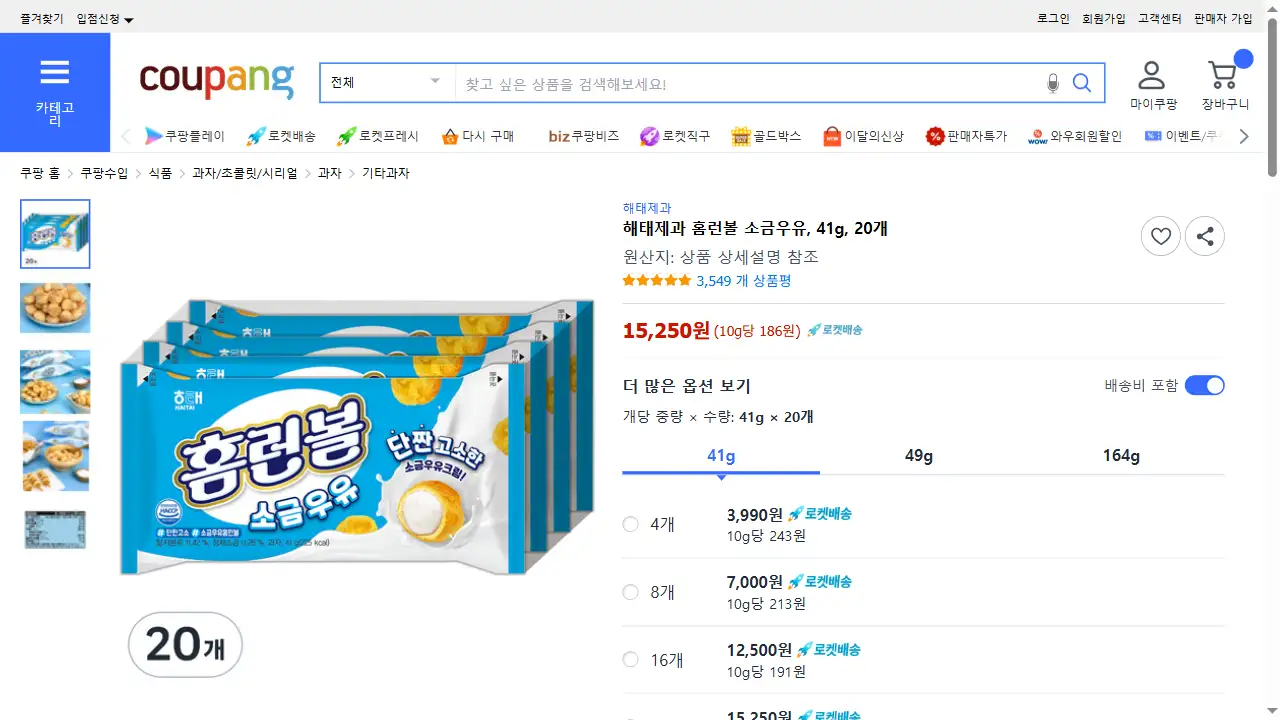Select the 16개 quantity radio option

630,660
